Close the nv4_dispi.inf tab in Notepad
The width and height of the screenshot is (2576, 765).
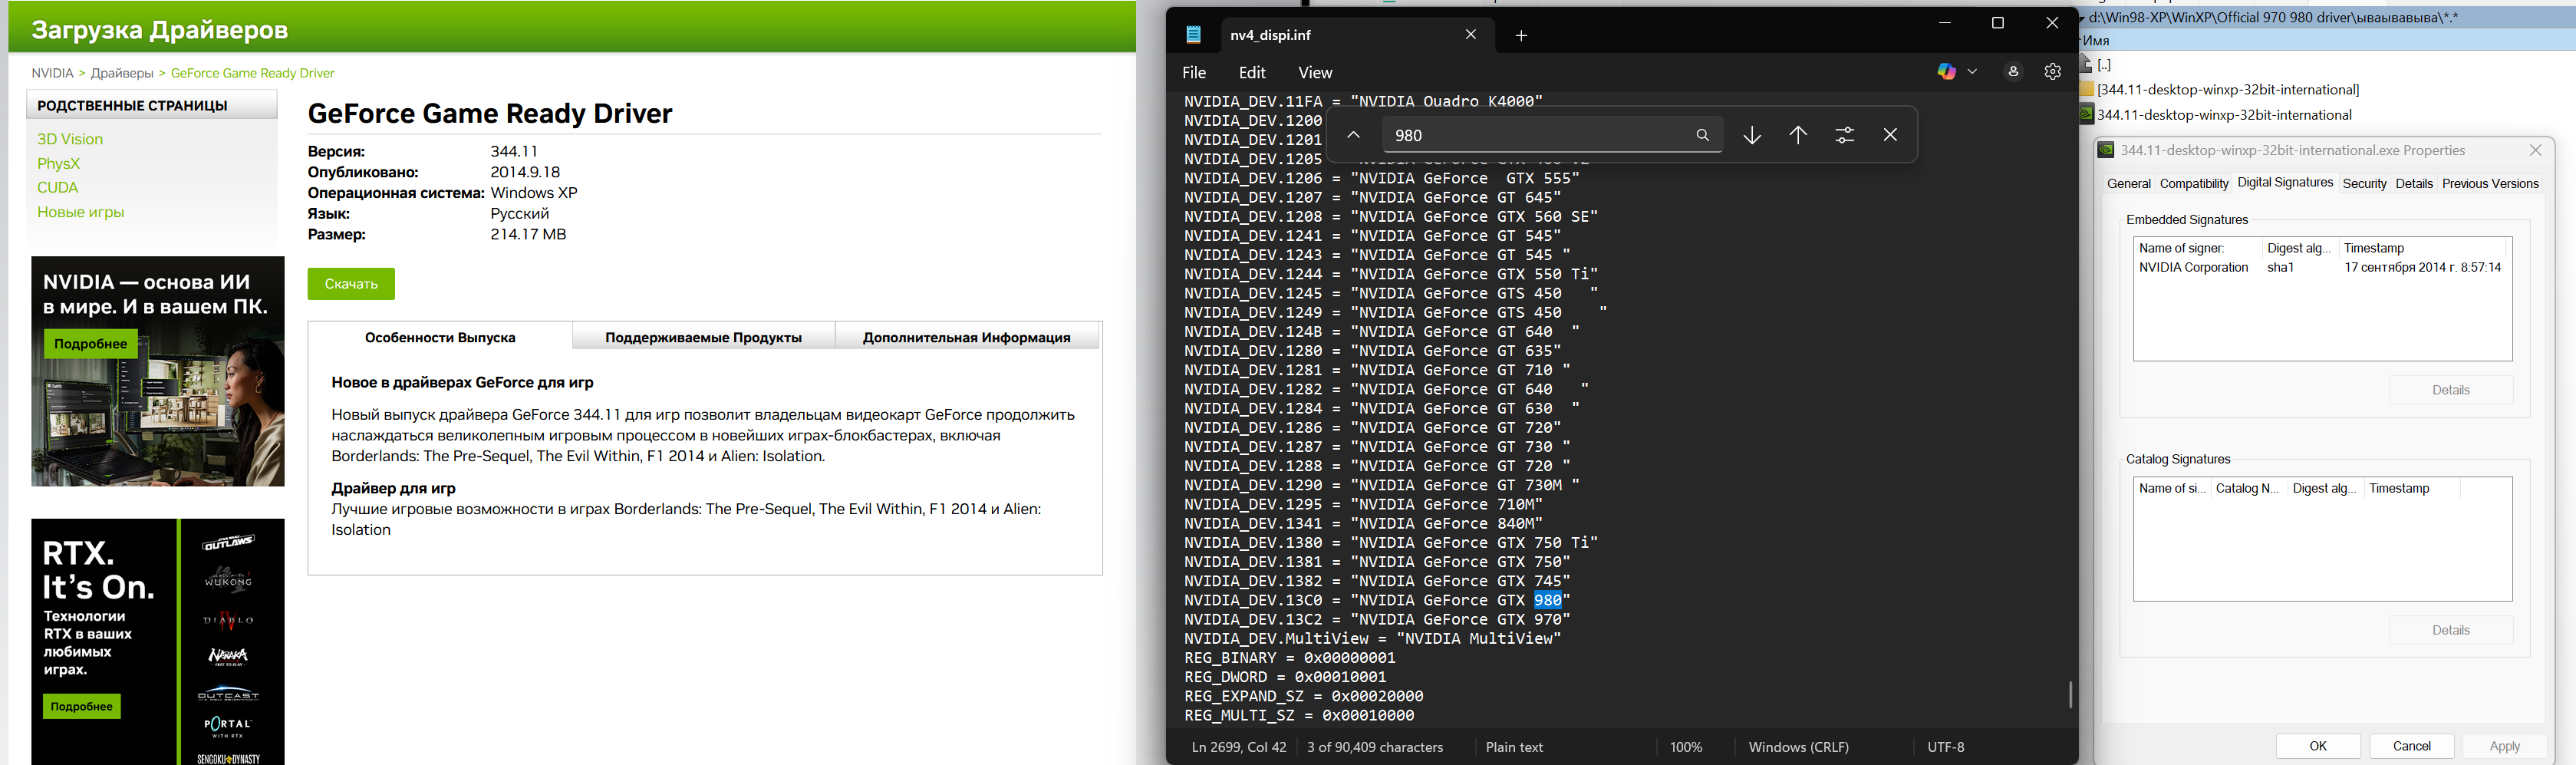[1470, 34]
